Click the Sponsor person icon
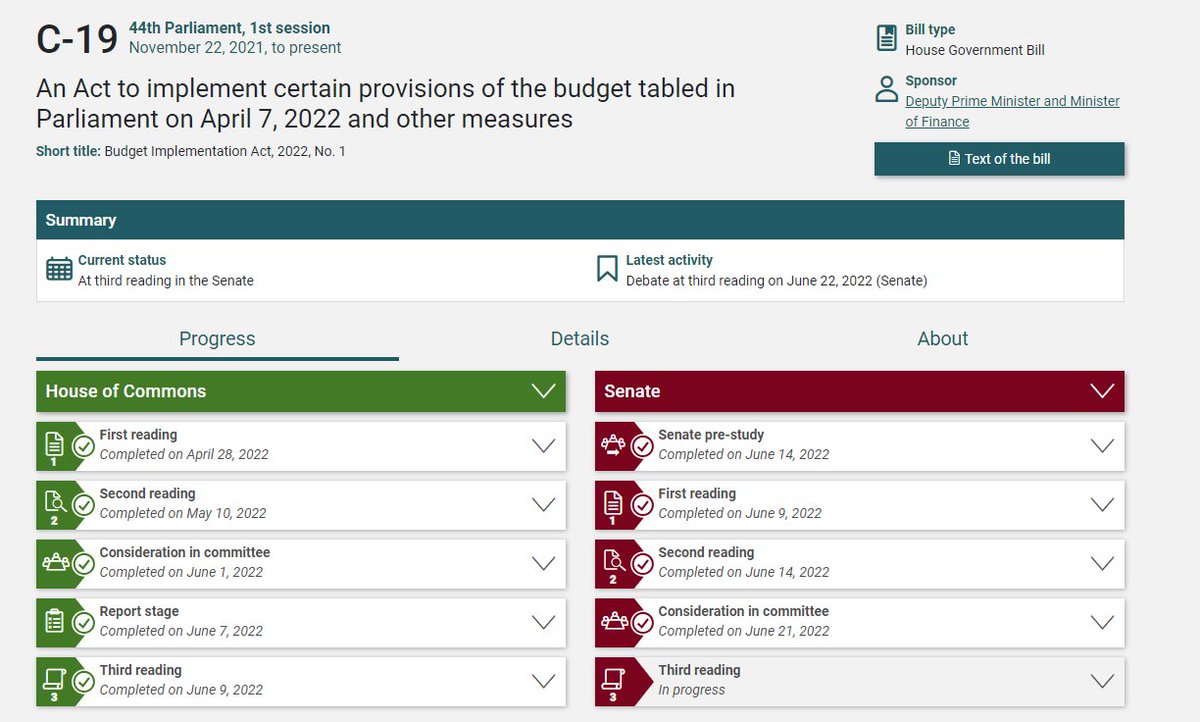The height and width of the screenshot is (722, 1200). [x=886, y=89]
